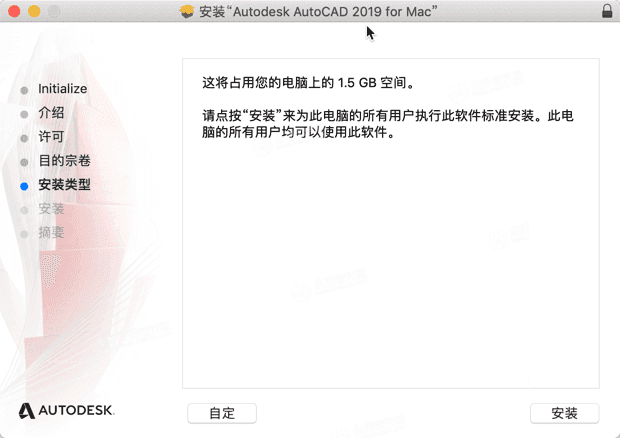This screenshot has height=438, width=620.
Task: Select the highlighted 安装类型 step label
Action: click(65, 185)
